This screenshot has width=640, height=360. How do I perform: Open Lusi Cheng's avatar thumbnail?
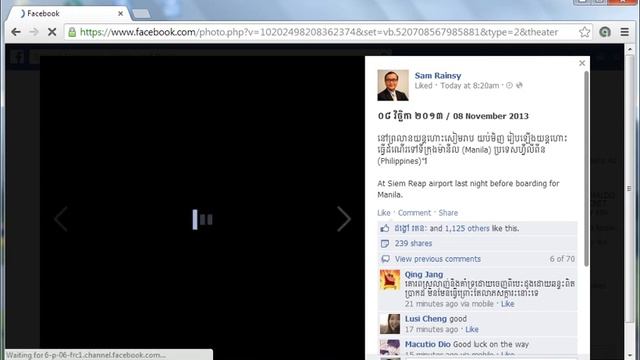(x=390, y=324)
